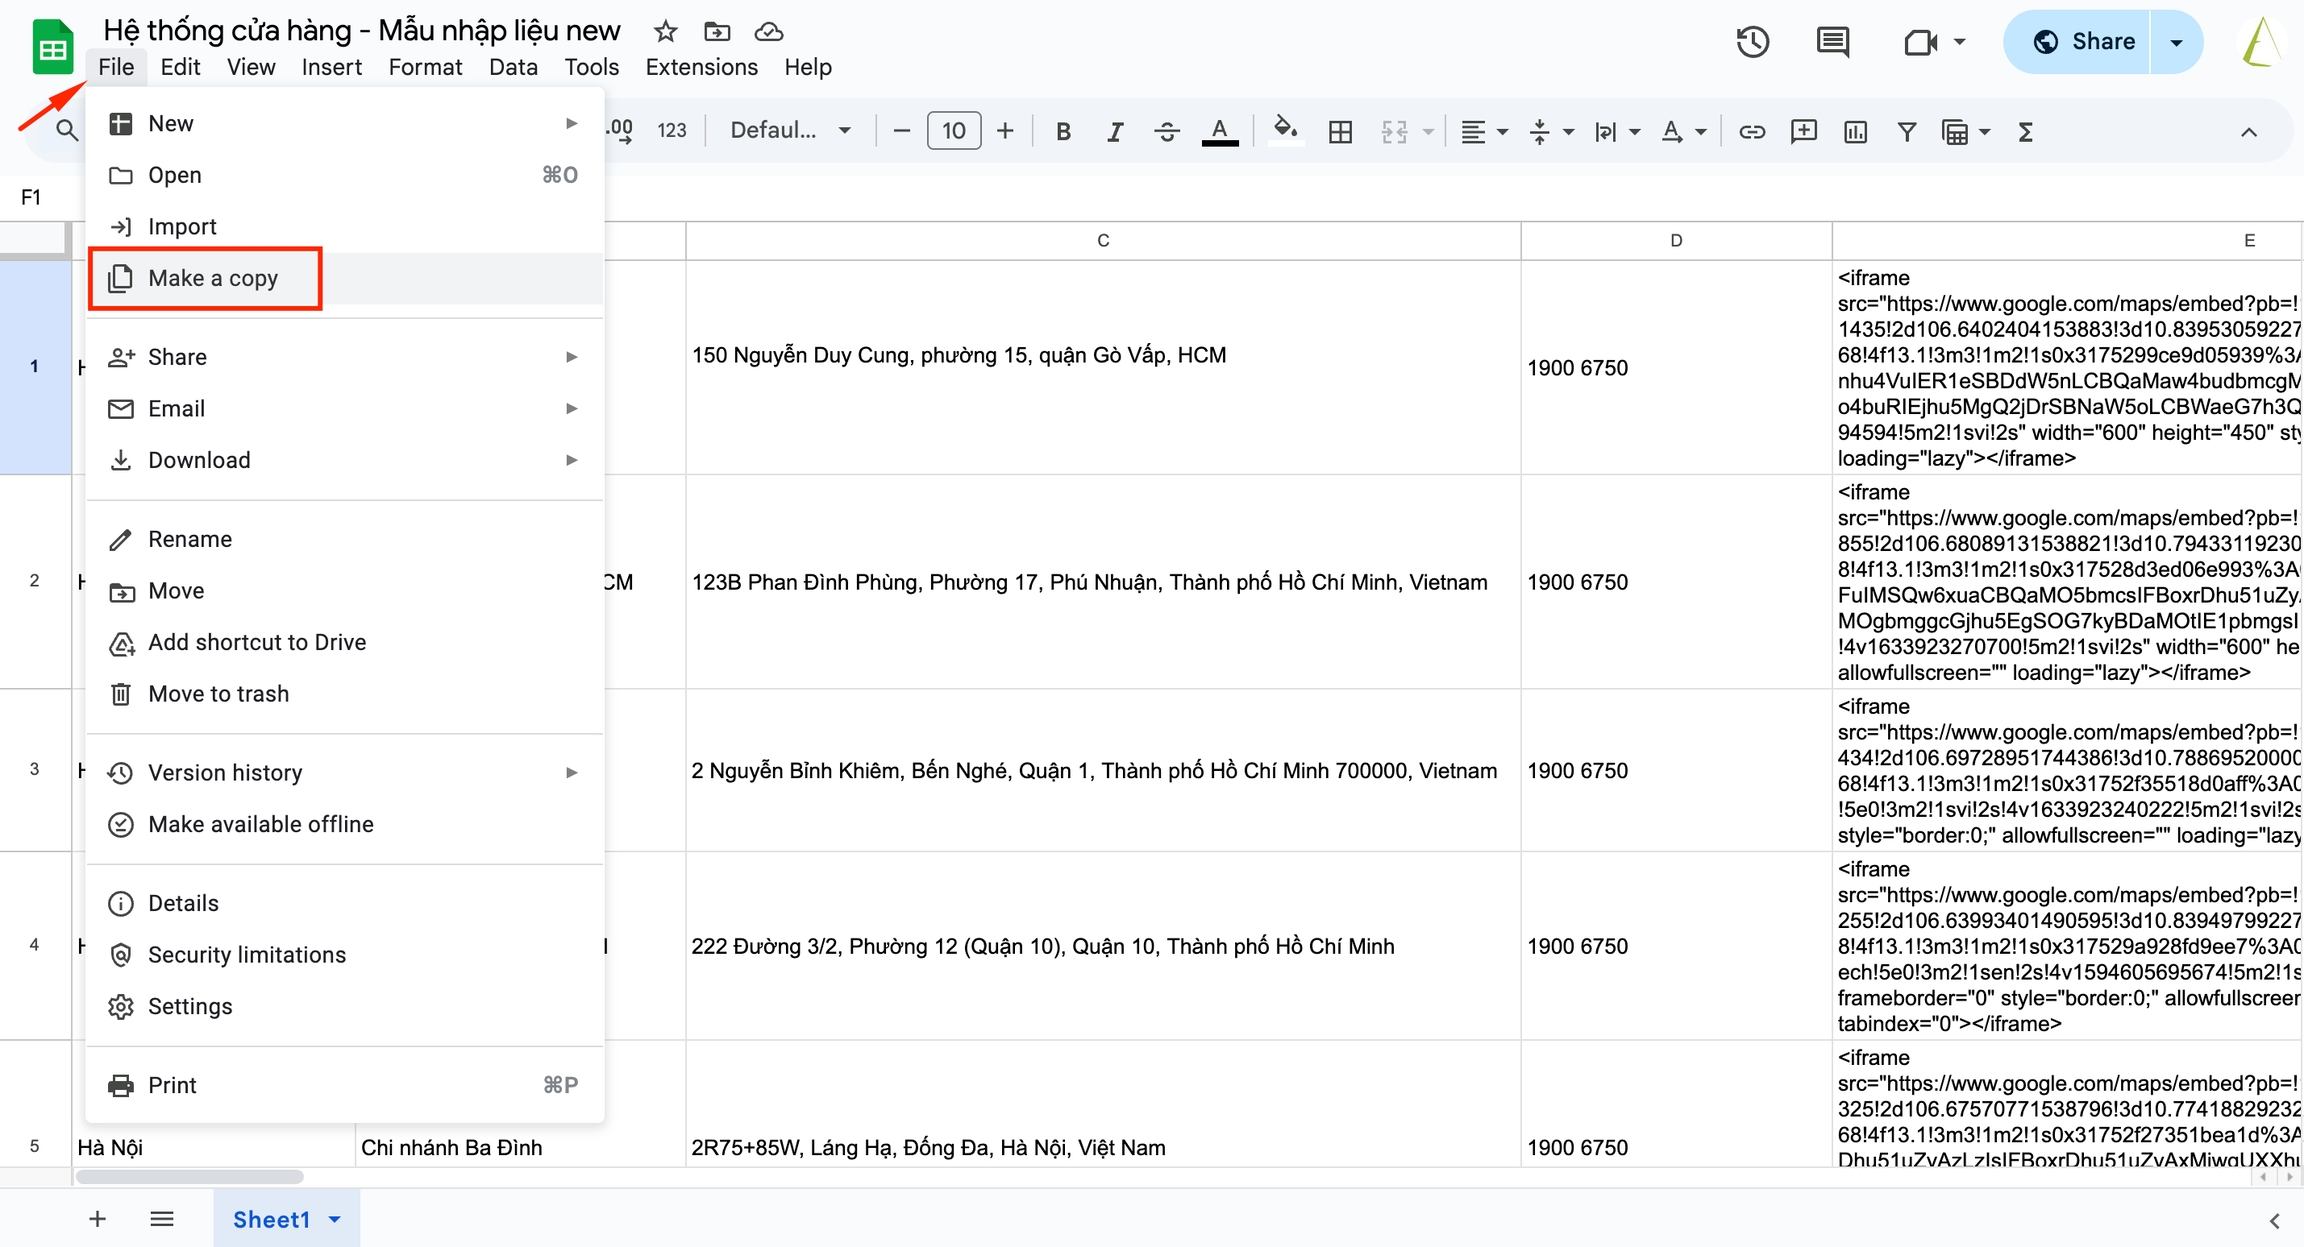Open version history clock icon in header
2304x1247 pixels.
1752,42
